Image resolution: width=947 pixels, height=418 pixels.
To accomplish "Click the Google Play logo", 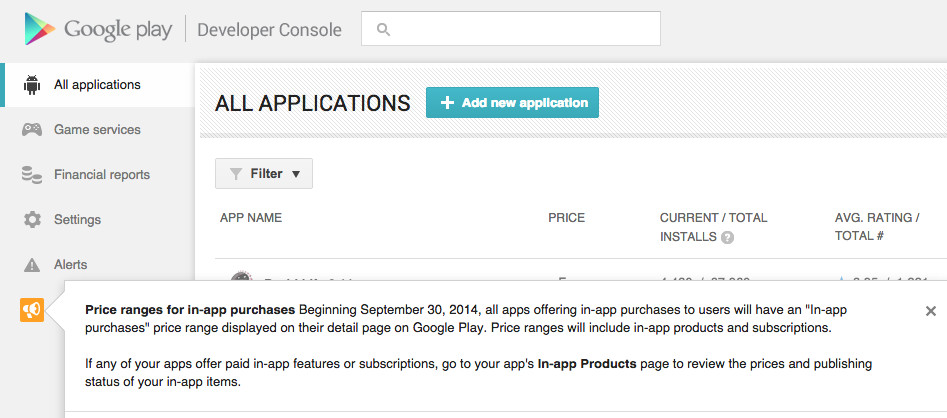I will [x=98, y=29].
